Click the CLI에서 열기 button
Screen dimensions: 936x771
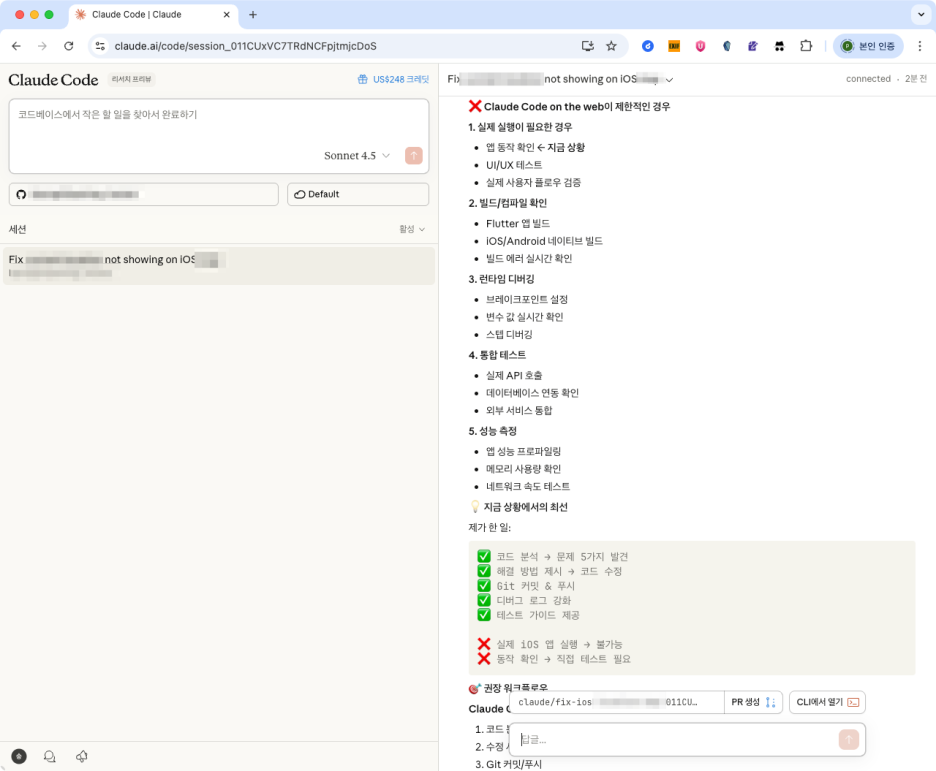[x=827, y=702]
